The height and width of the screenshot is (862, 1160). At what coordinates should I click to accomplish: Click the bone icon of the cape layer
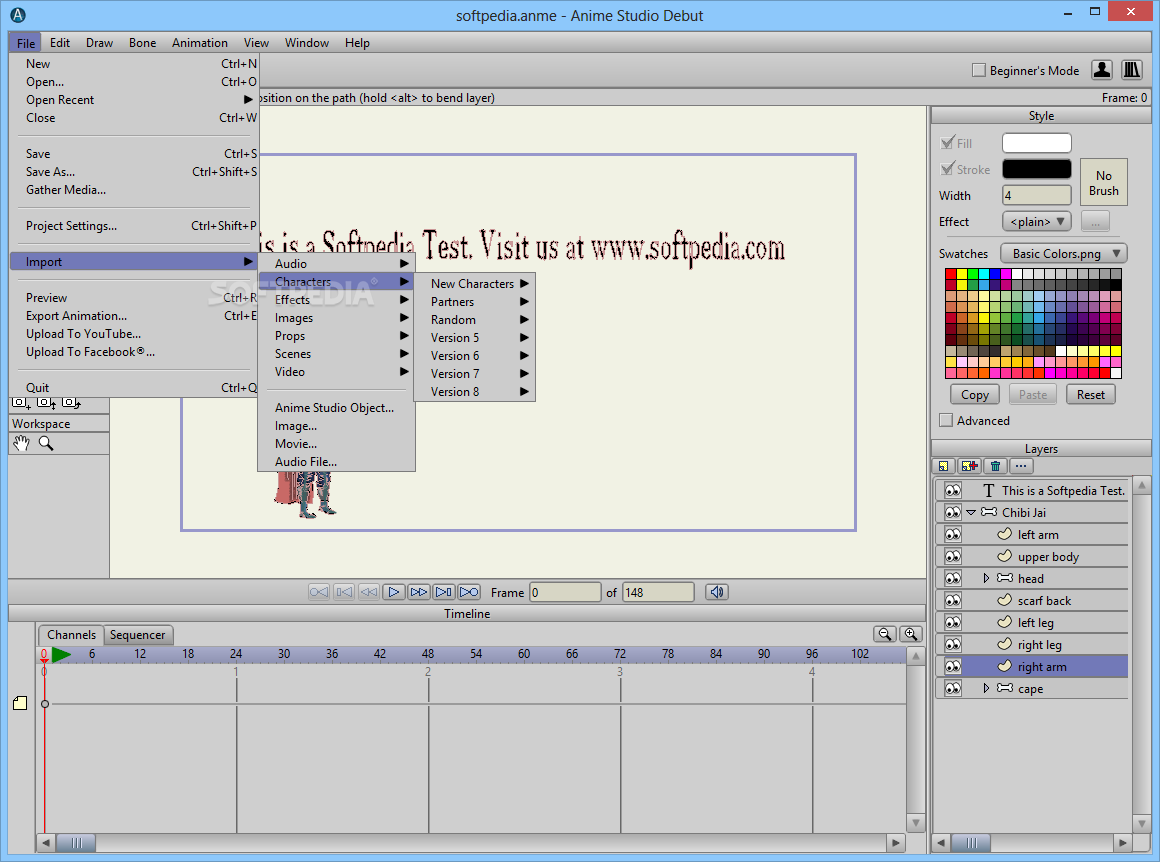[x=1005, y=688]
